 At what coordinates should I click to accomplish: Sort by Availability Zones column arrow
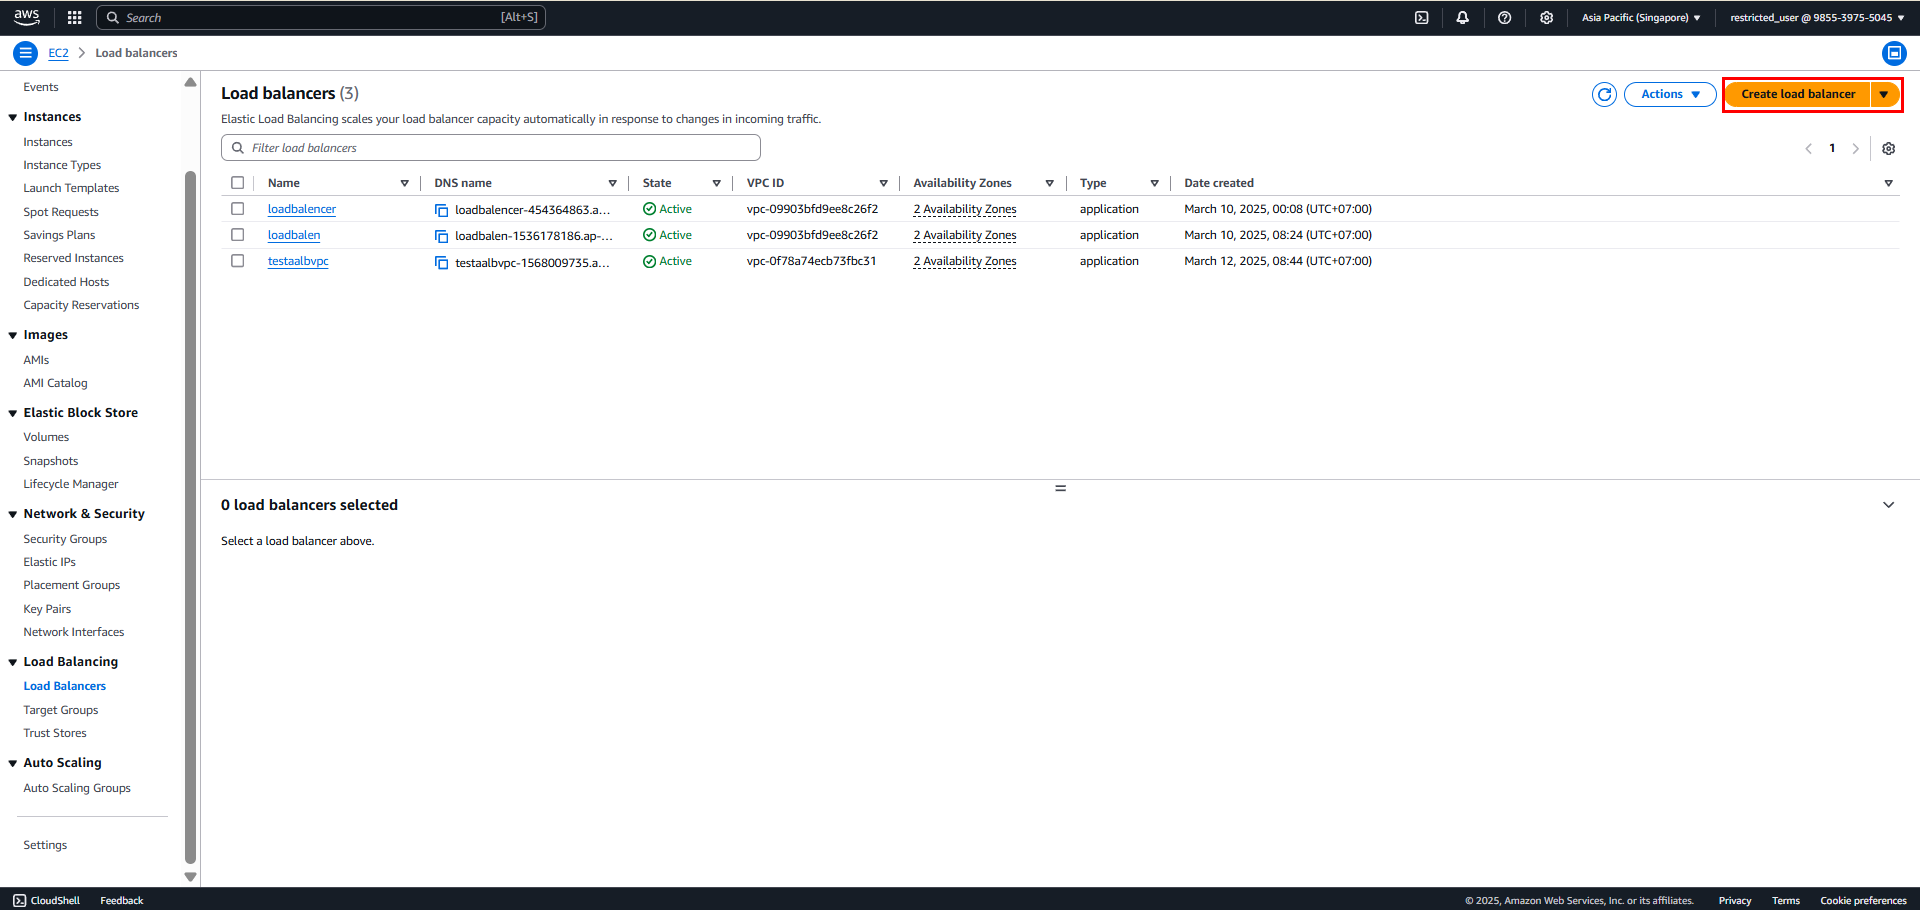click(x=1049, y=183)
